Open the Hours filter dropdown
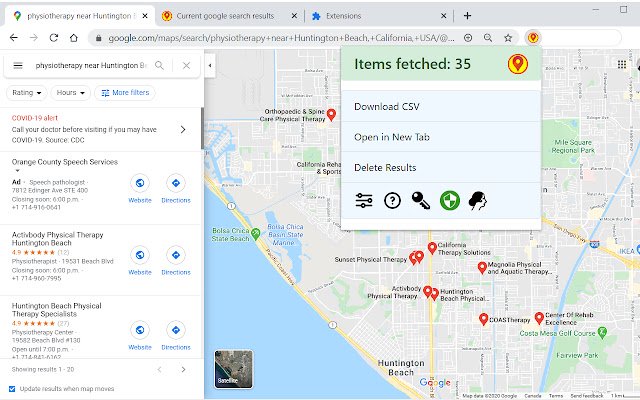 pyautogui.click(x=71, y=93)
